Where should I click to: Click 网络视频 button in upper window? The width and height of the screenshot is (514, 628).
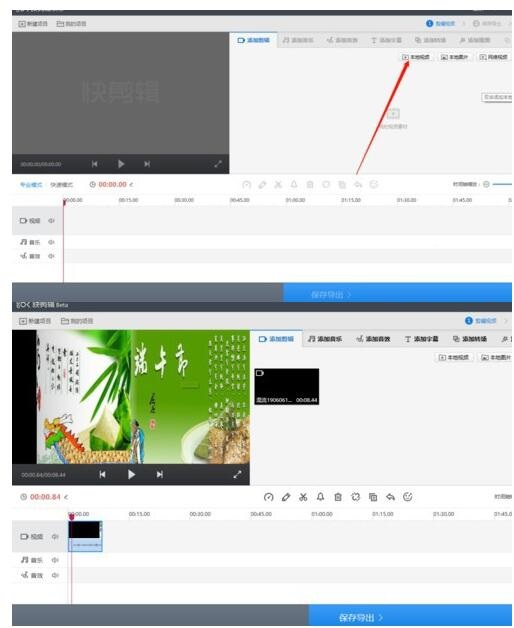click(494, 57)
